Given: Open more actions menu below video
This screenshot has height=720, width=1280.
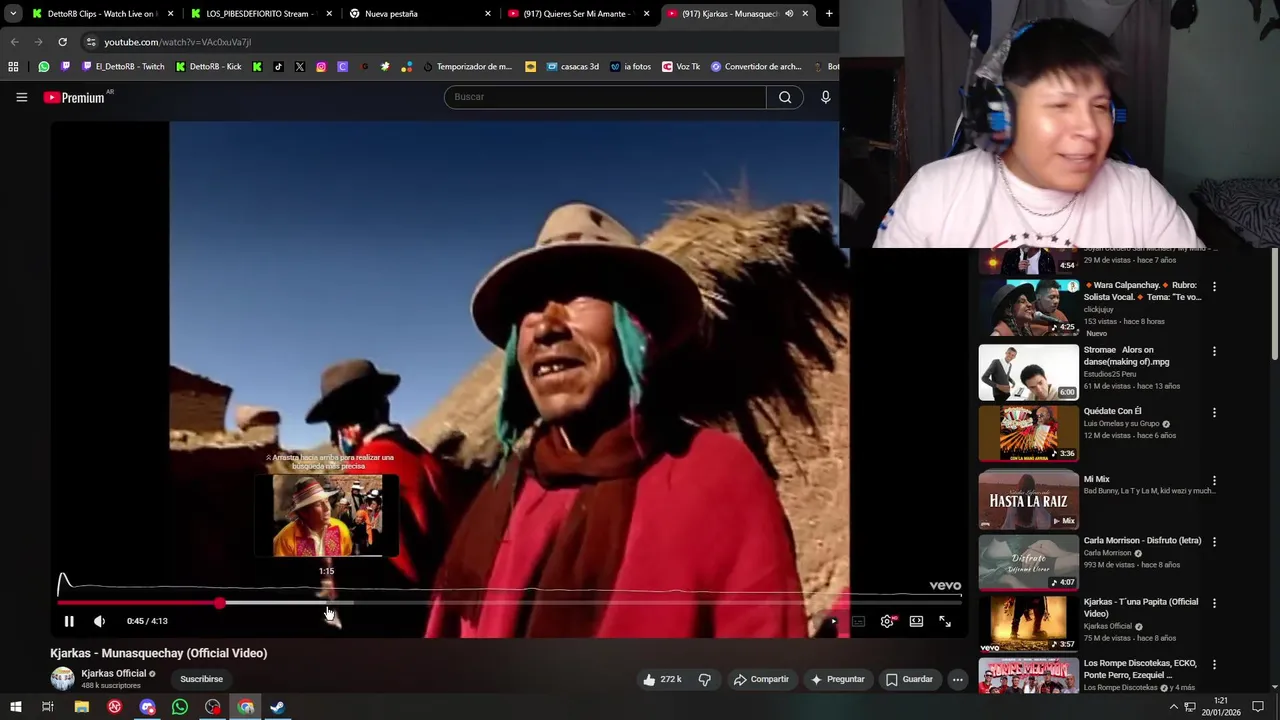Looking at the screenshot, I should pyautogui.click(x=958, y=679).
